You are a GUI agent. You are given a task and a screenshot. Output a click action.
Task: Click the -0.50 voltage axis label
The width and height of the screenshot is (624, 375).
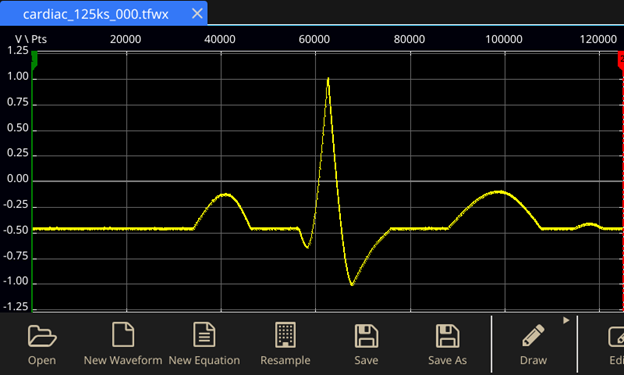pyautogui.click(x=16, y=230)
